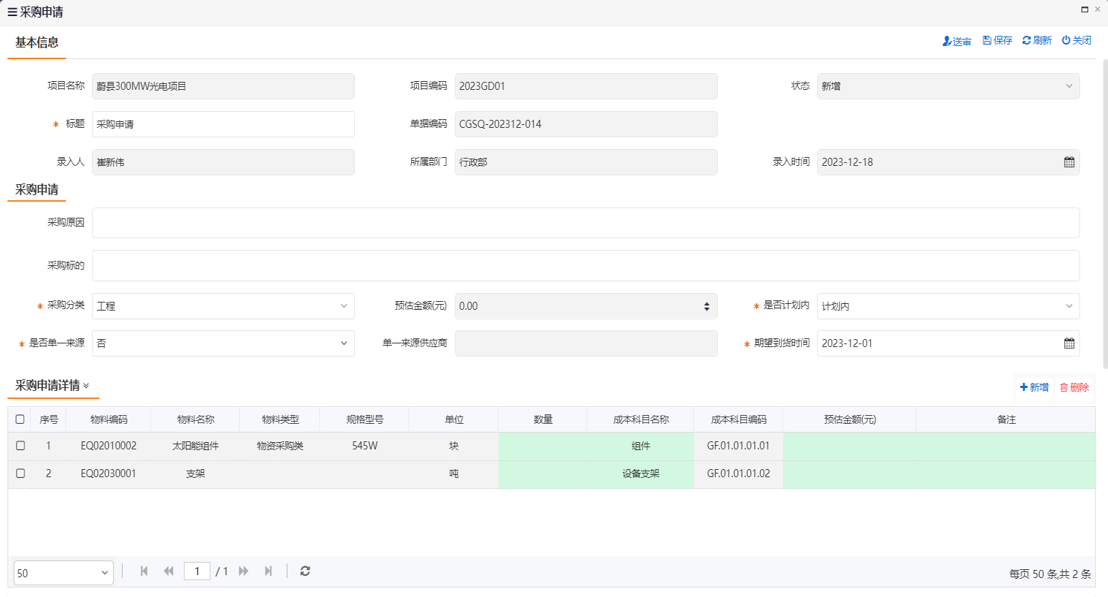Select the 基本信息 section tab
1108x597 pixels.
point(37,42)
